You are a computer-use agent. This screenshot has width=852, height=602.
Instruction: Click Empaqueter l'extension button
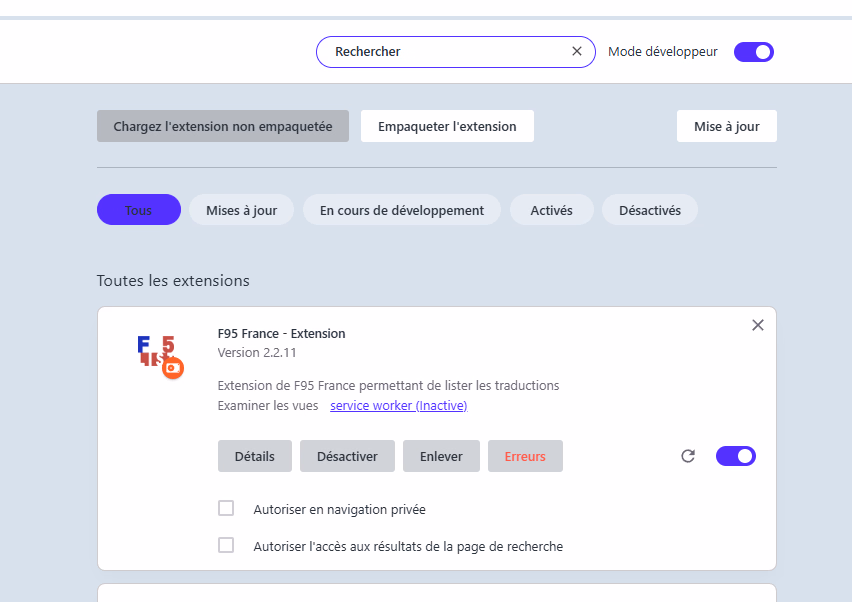(447, 126)
